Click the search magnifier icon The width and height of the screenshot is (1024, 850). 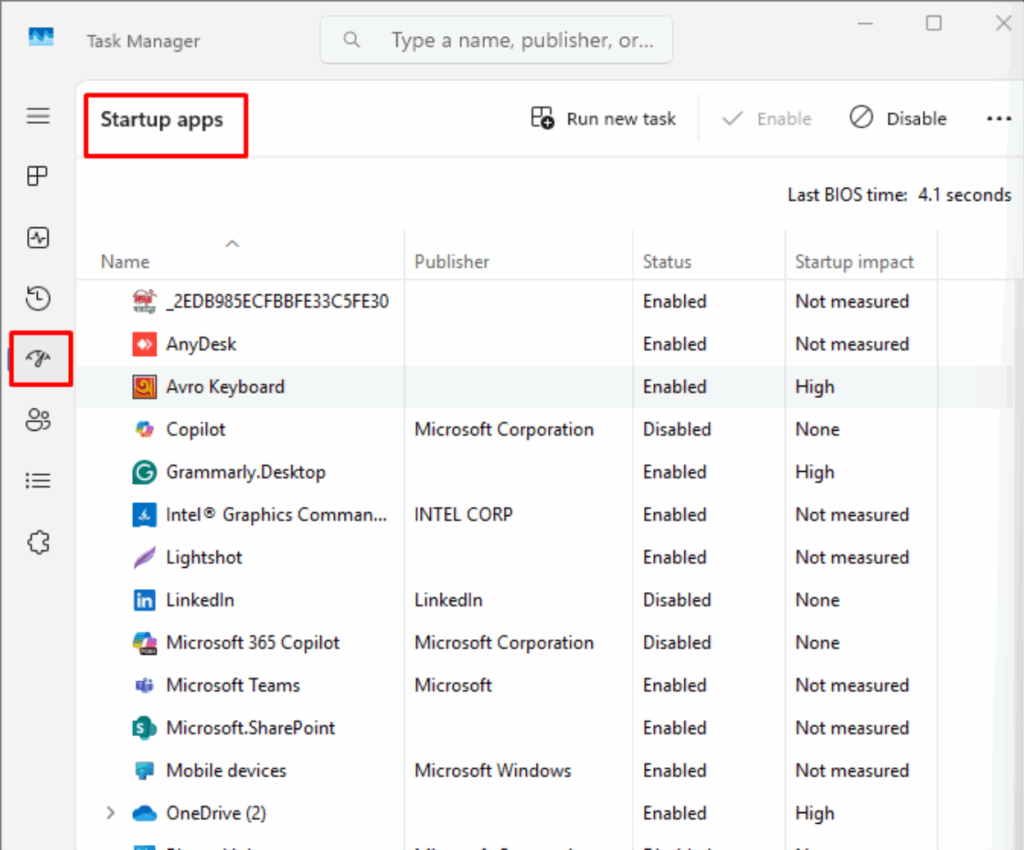pos(351,40)
